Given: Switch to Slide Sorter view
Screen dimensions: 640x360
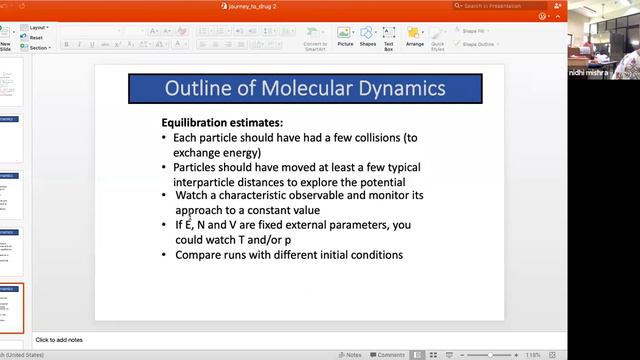Looking at the screenshot, I should click(433, 355).
